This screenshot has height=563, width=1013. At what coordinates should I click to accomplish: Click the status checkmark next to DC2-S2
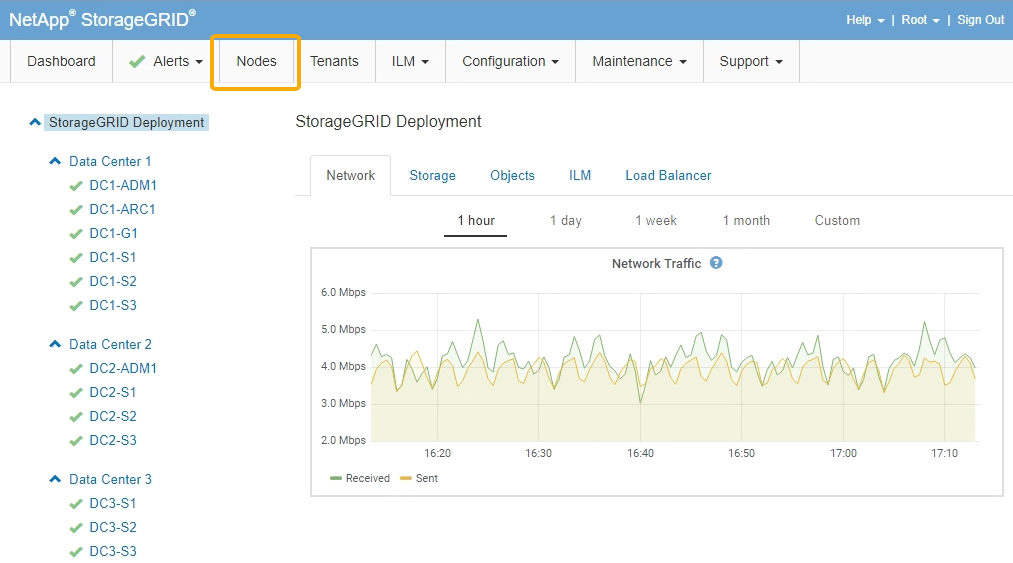point(75,417)
